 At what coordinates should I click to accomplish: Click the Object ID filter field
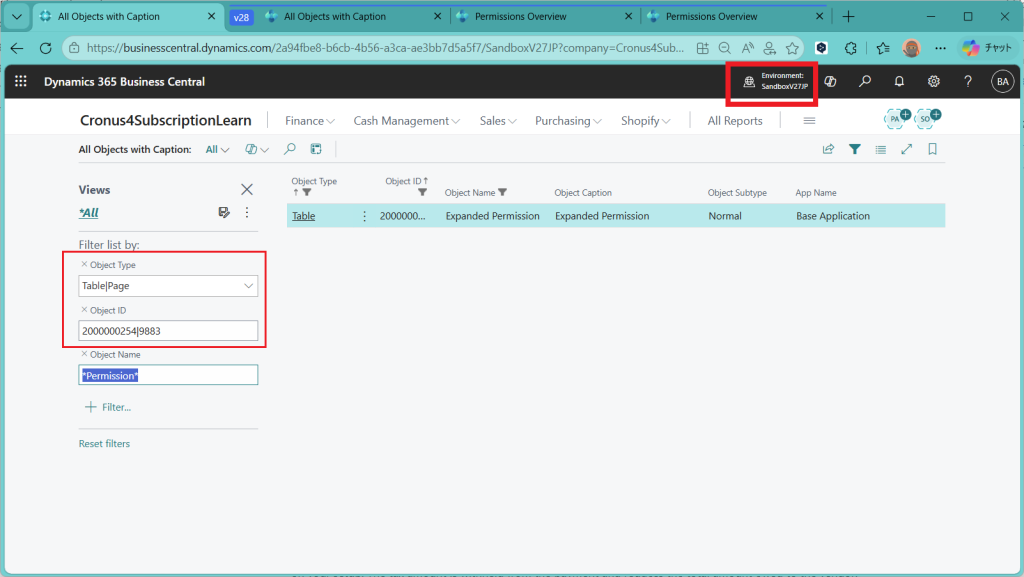pos(168,331)
